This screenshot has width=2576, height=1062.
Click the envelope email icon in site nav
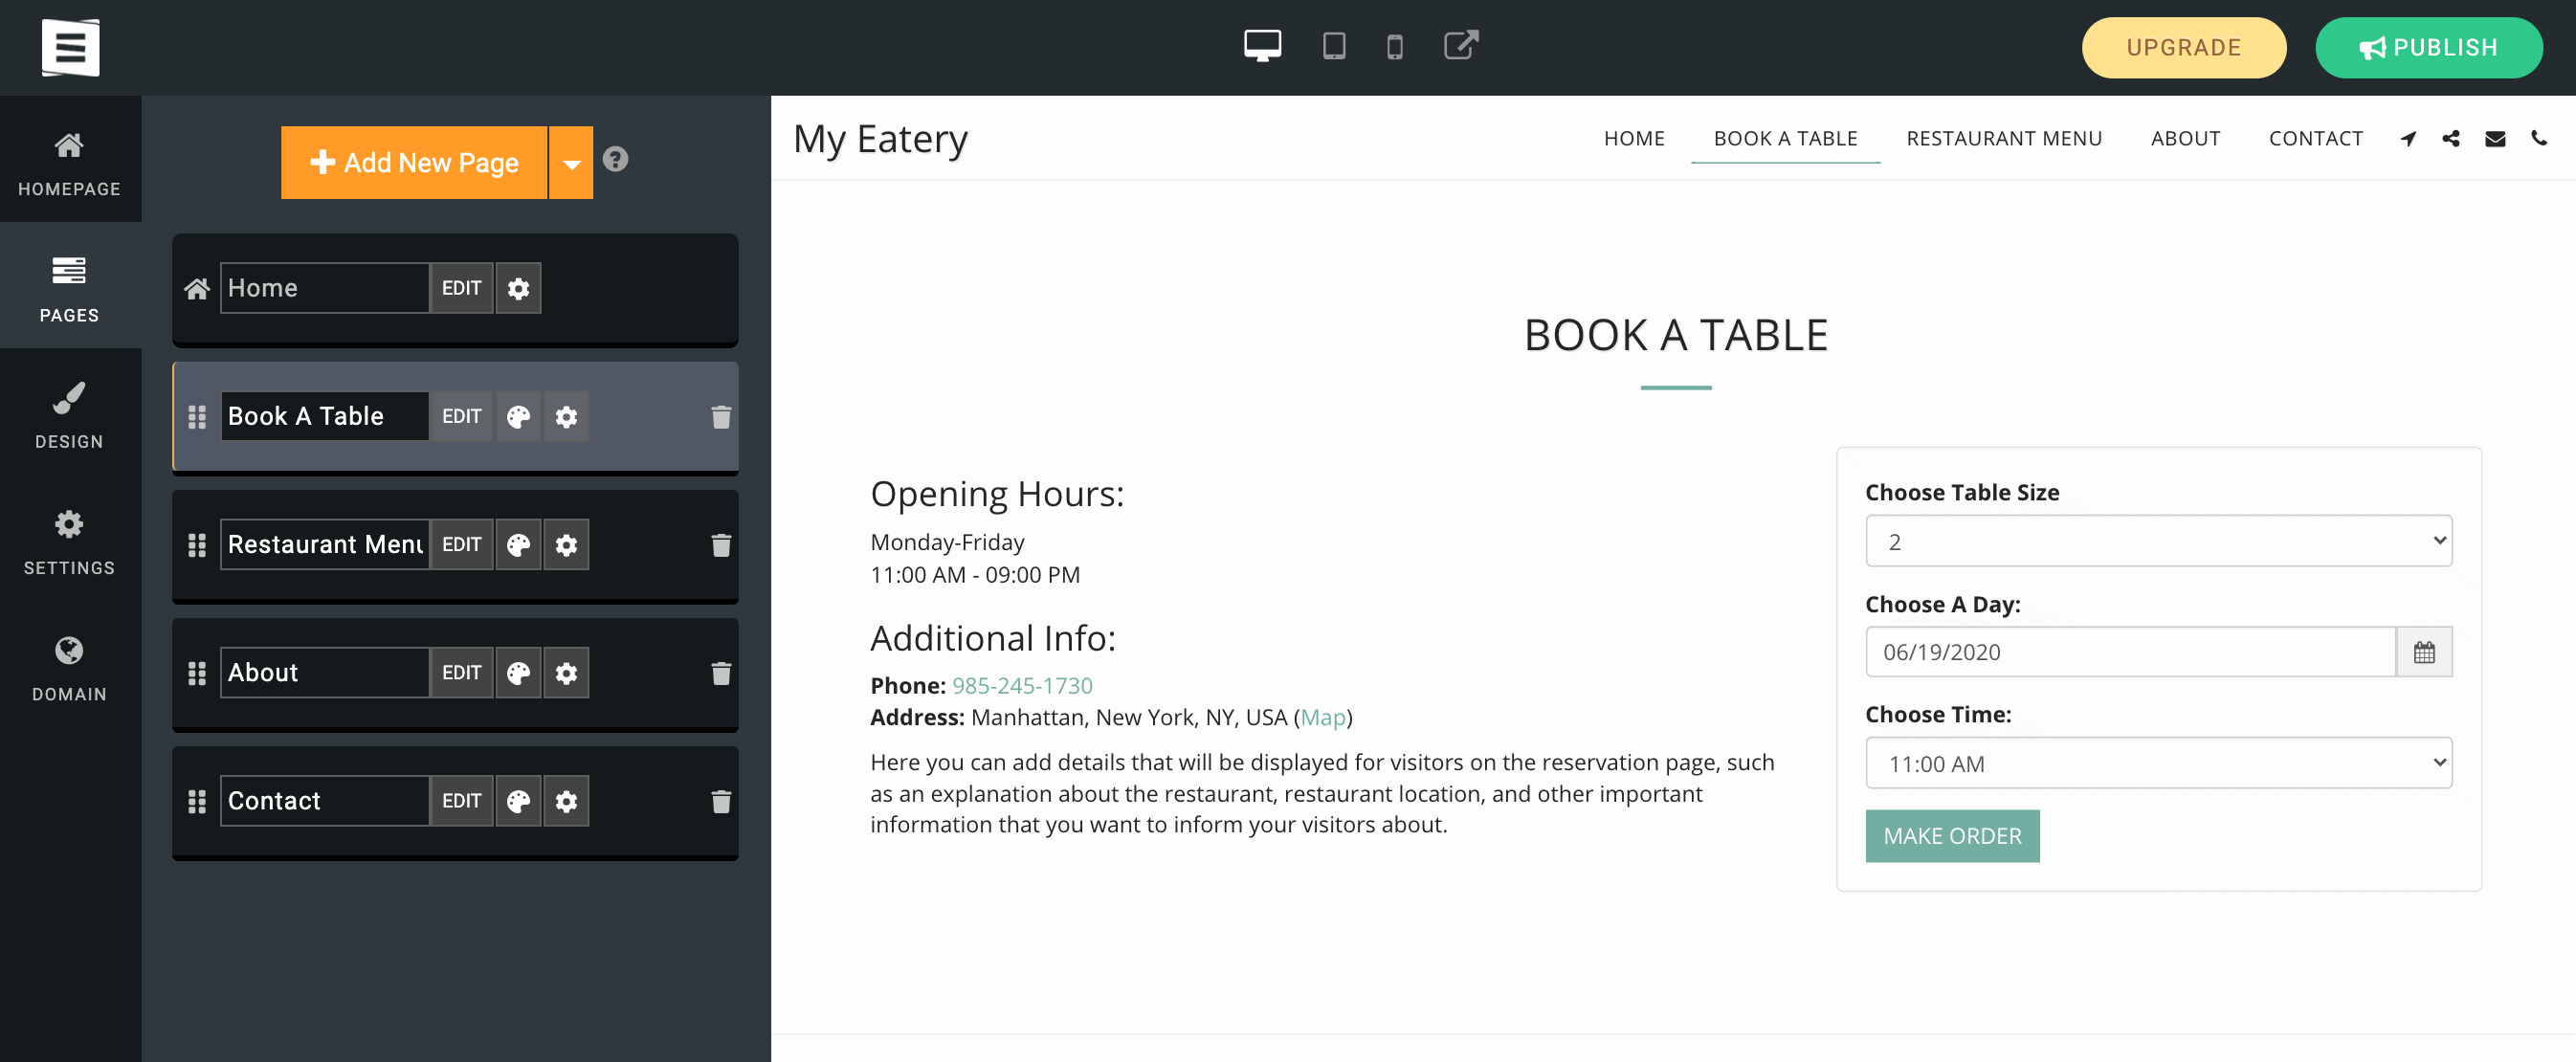(2495, 139)
